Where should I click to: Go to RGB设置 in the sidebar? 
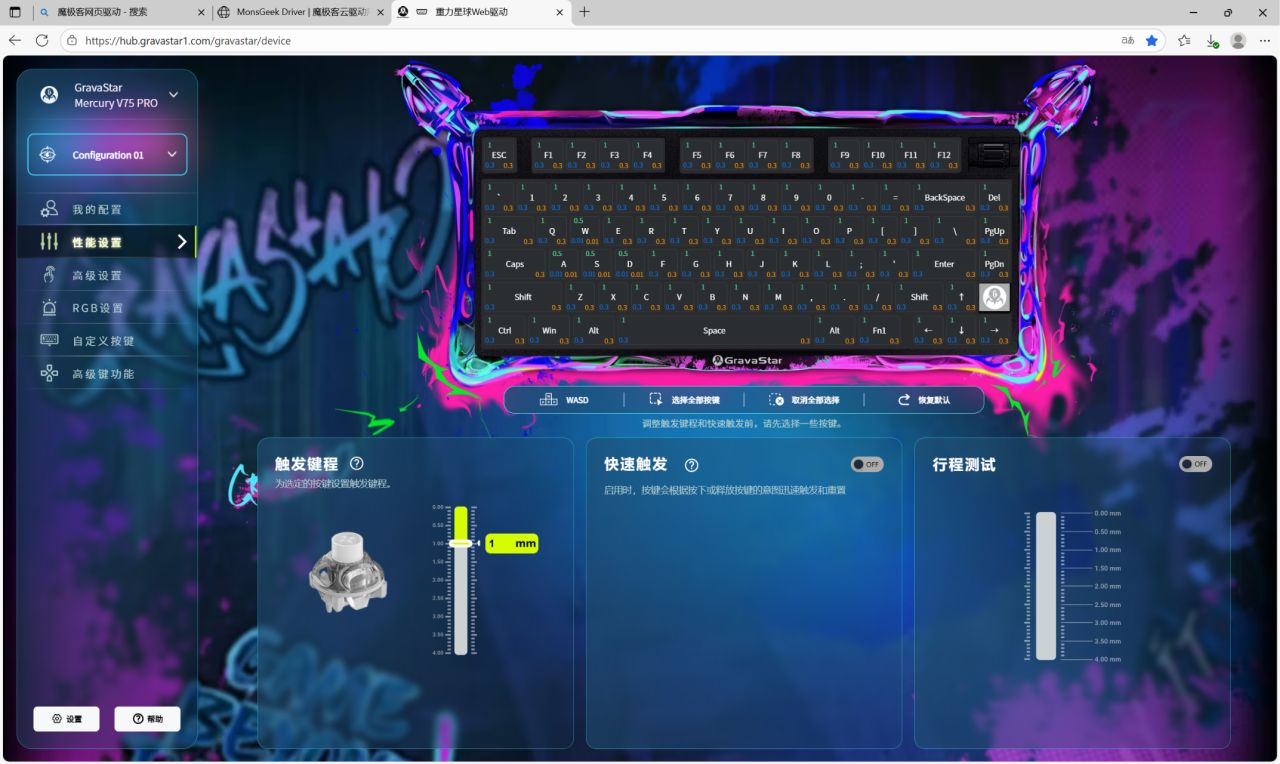107,308
